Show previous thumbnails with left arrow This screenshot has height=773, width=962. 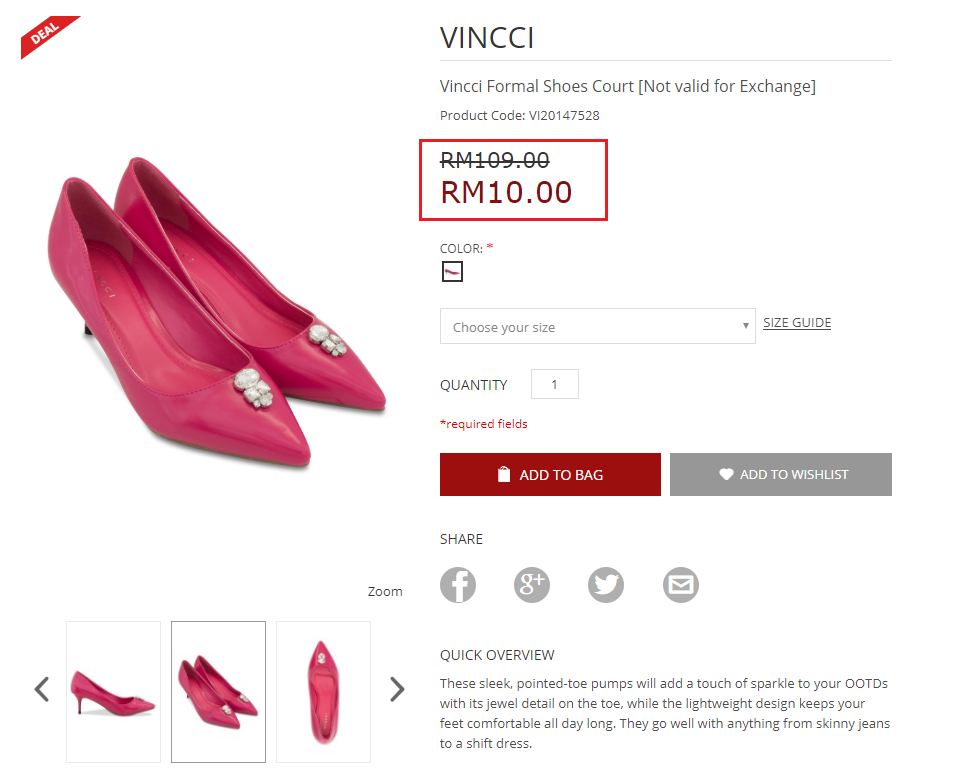coord(42,689)
